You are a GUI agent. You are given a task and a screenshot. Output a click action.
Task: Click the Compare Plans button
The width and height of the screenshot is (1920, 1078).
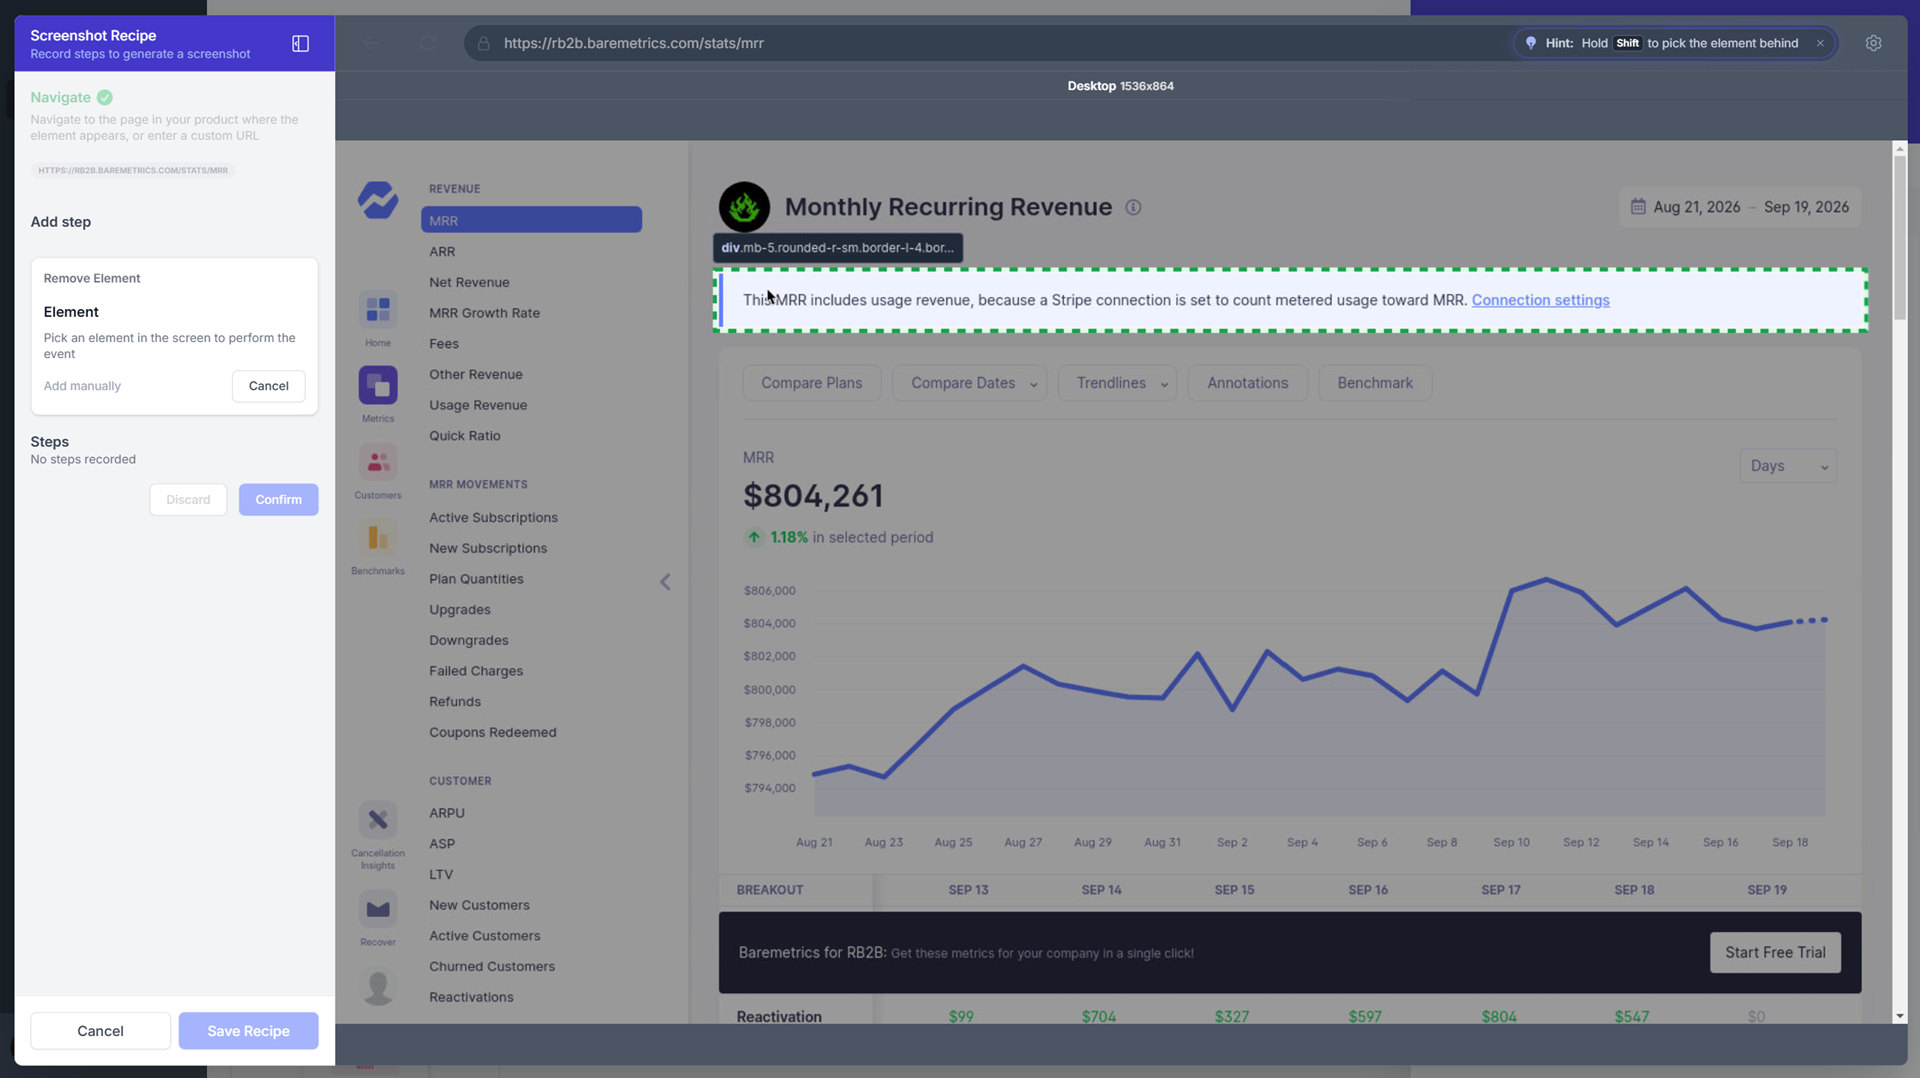(x=811, y=383)
